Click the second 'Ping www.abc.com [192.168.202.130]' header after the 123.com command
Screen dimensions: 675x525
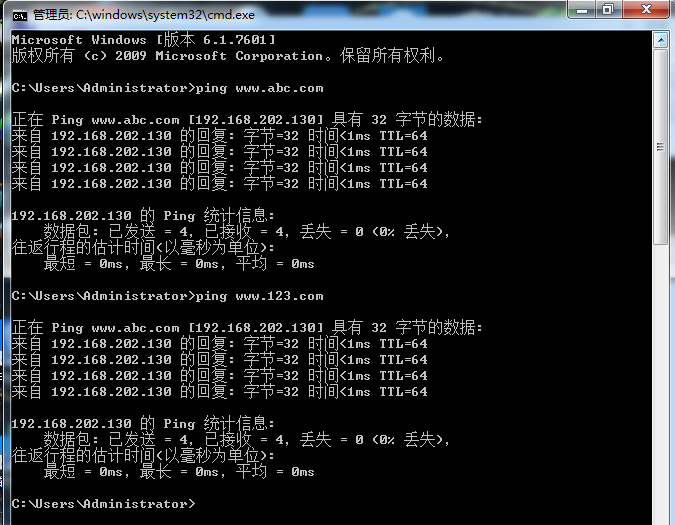tap(247, 327)
